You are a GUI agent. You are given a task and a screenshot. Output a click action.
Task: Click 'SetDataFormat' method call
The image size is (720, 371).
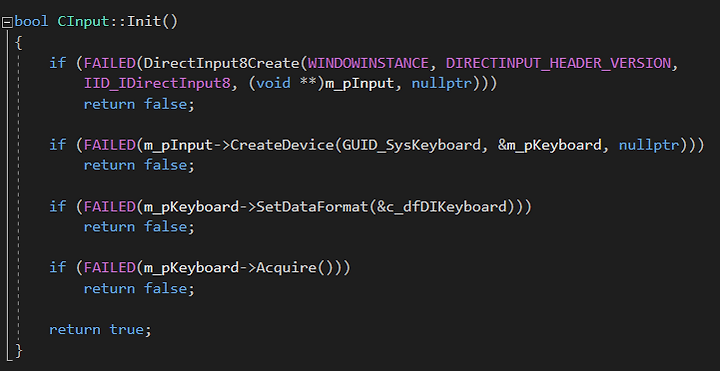click(x=312, y=207)
